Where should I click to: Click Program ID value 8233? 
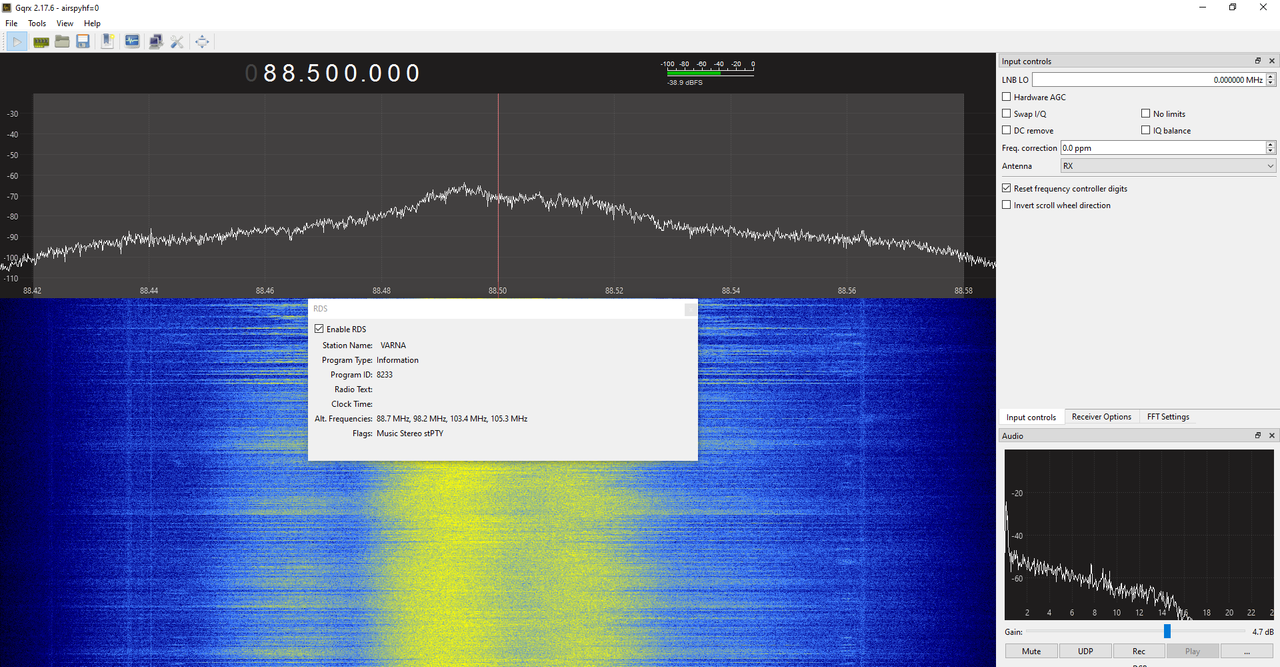(x=385, y=375)
